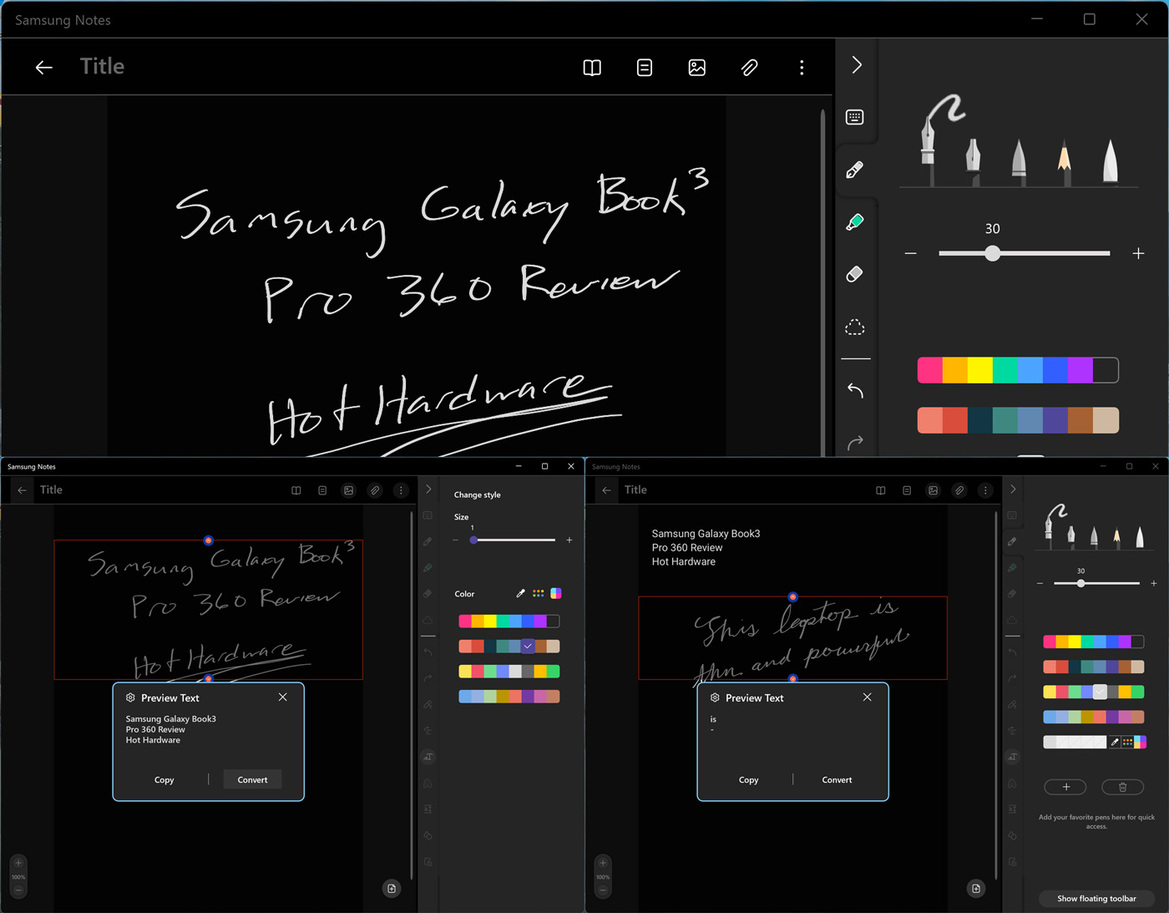1169x913 pixels.
Task: Decrease Size with minus in Change style panel
Action: 456,540
